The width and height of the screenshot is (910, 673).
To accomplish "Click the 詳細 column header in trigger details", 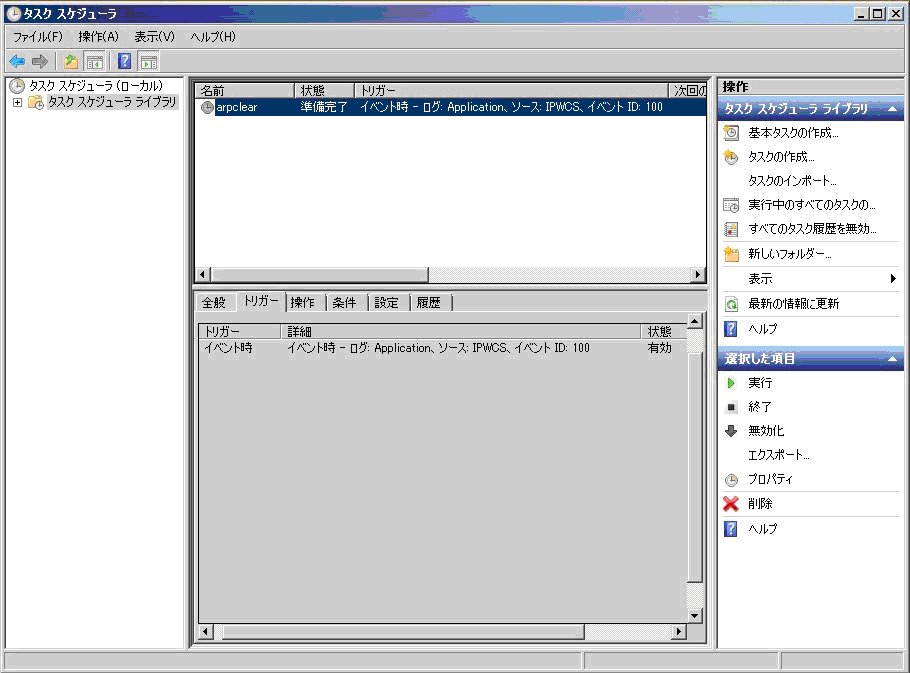I will click(461, 331).
